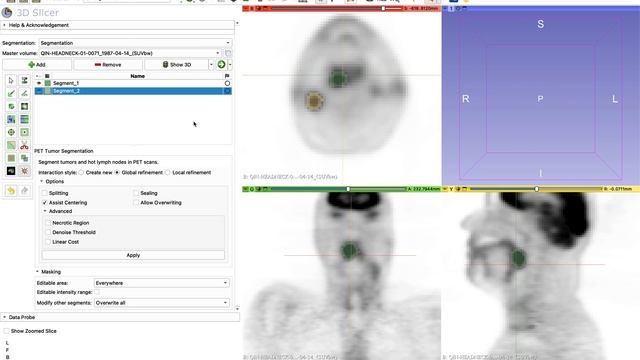
Task: Select the Mask volume effect tool
Action: [11, 171]
